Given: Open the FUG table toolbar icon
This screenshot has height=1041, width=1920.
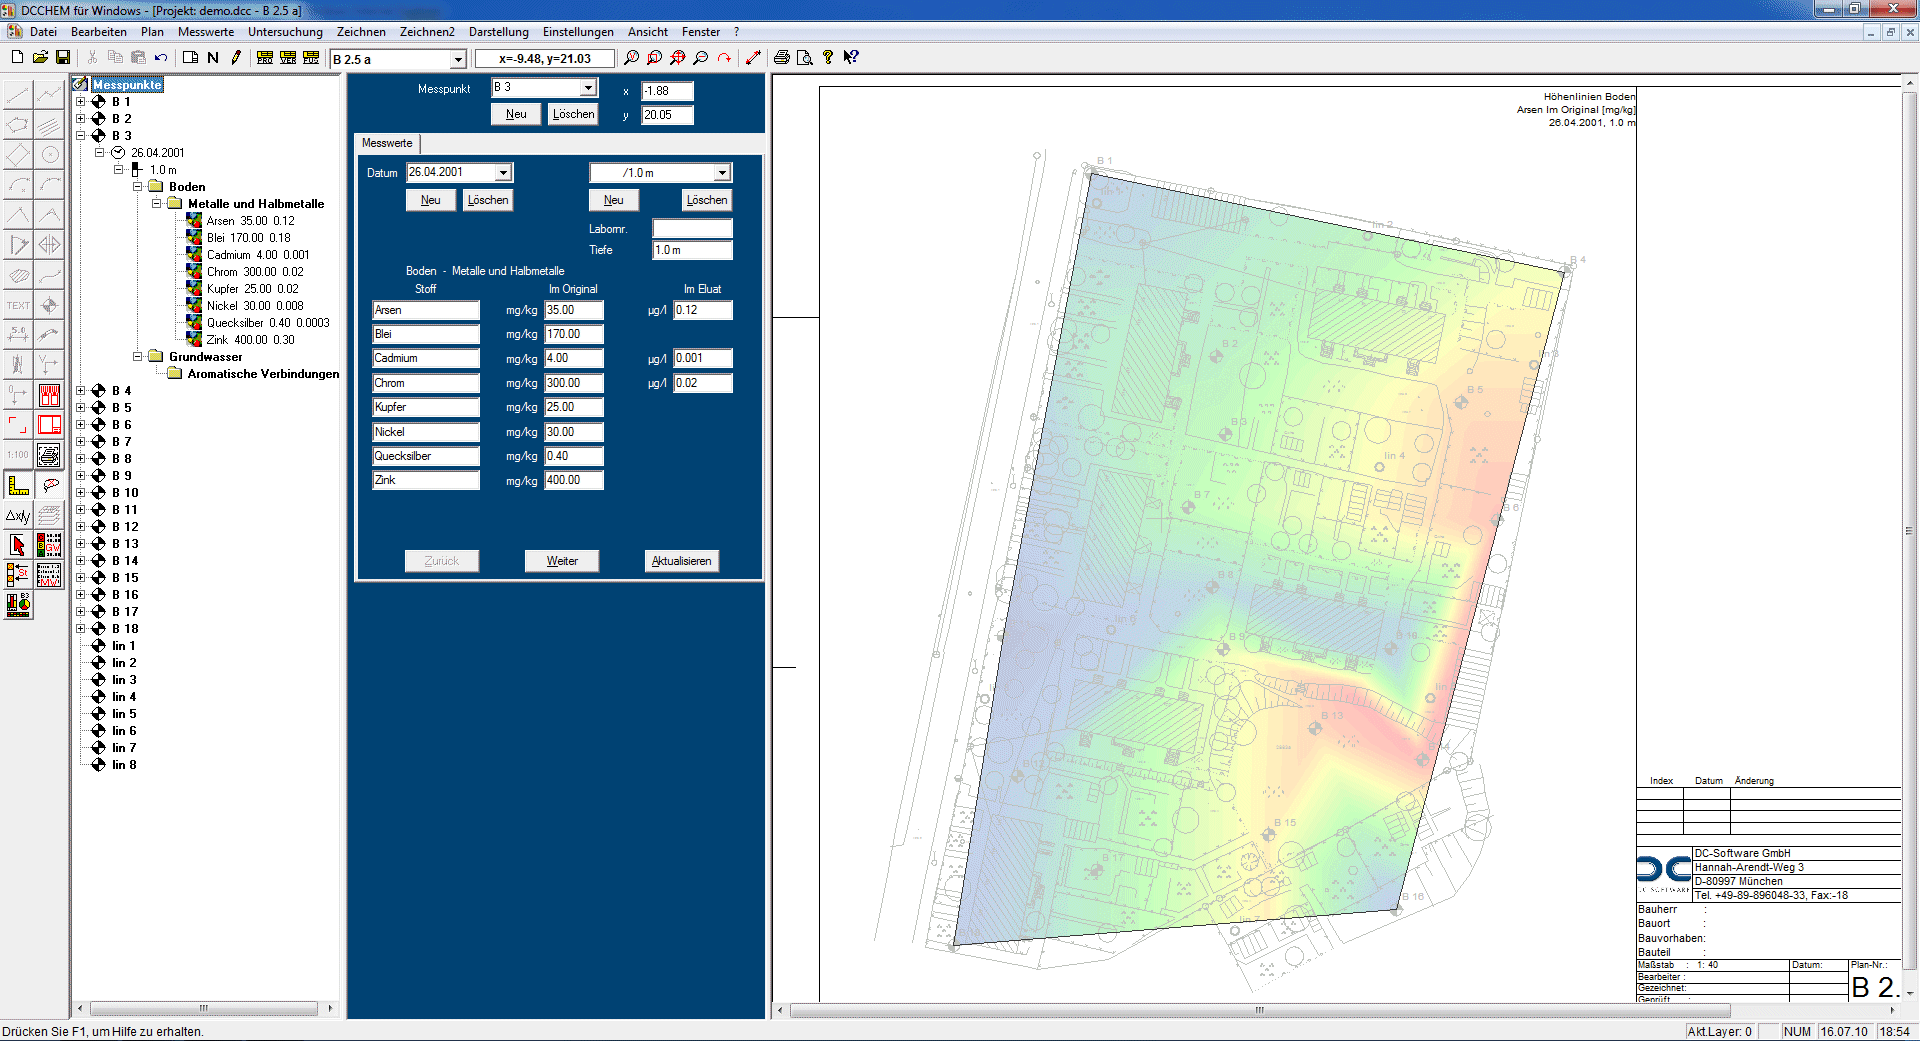Looking at the screenshot, I should [x=311, y=58].
